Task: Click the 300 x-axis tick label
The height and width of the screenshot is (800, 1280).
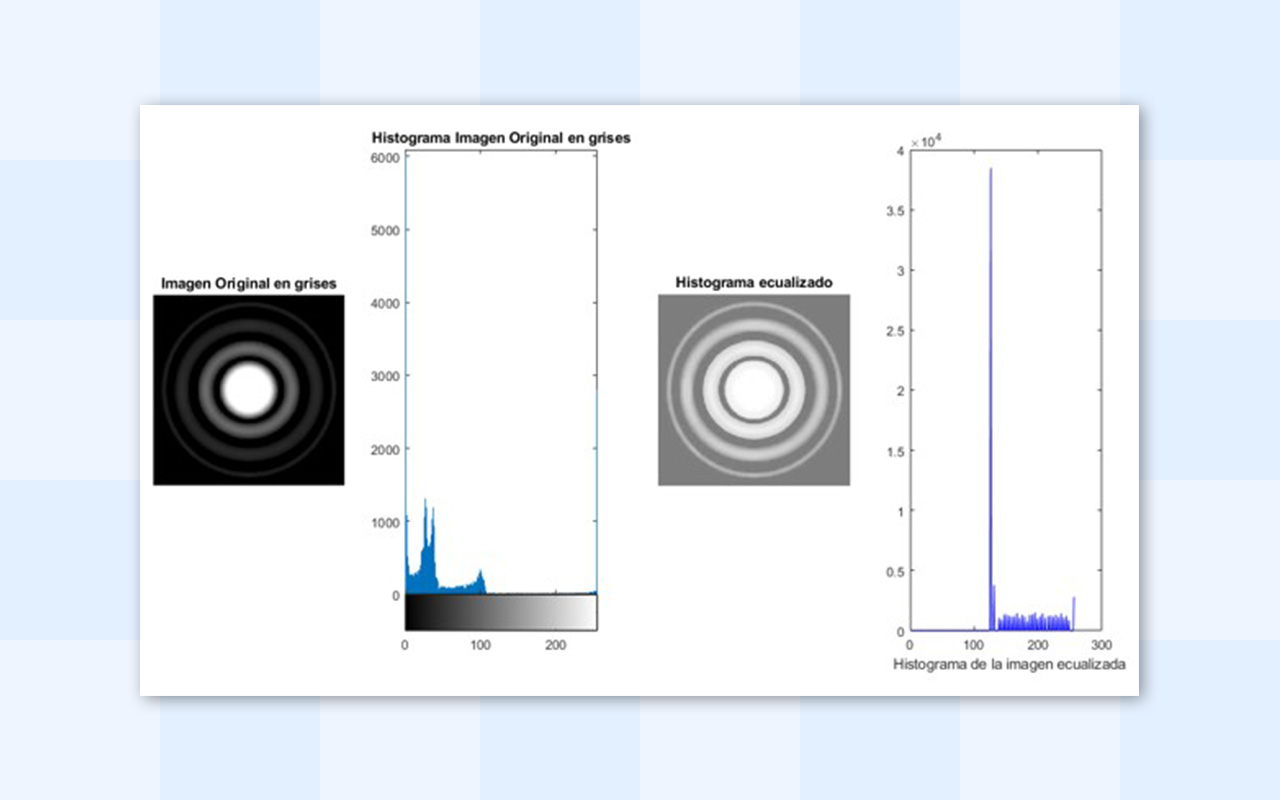Action: (x=1101, y=646)
